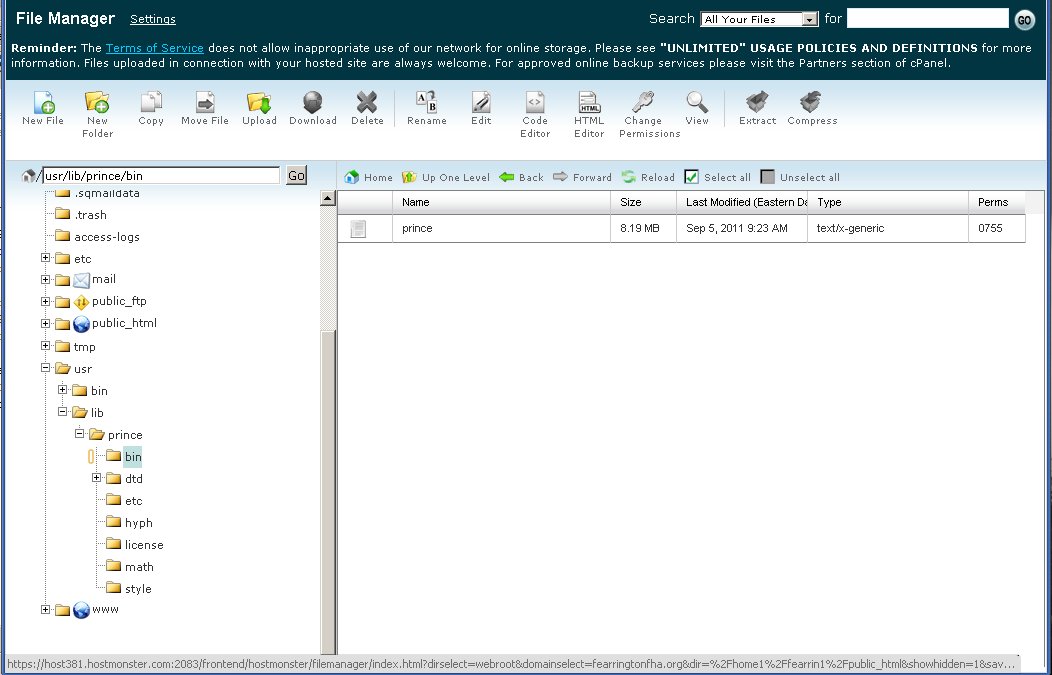This screenshot has width=1052, height=675.
Task: Click the Upload icon
Action: pos(259,102)
